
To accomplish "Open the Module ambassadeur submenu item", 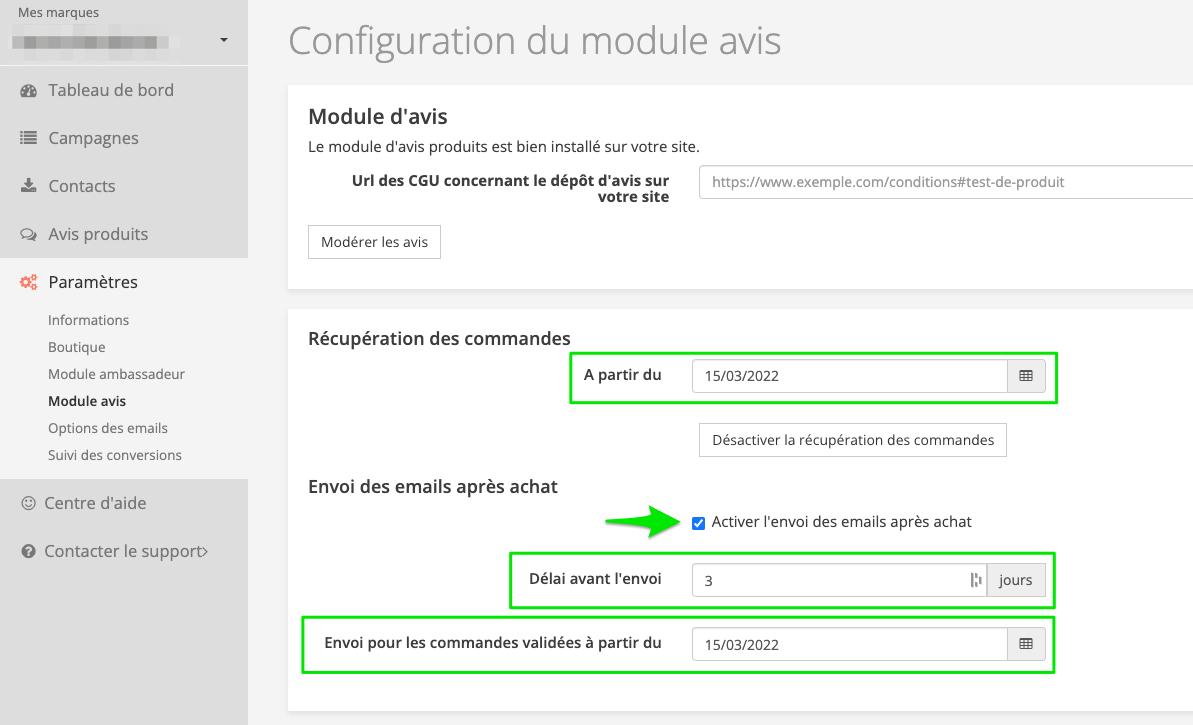I will 116,374.
